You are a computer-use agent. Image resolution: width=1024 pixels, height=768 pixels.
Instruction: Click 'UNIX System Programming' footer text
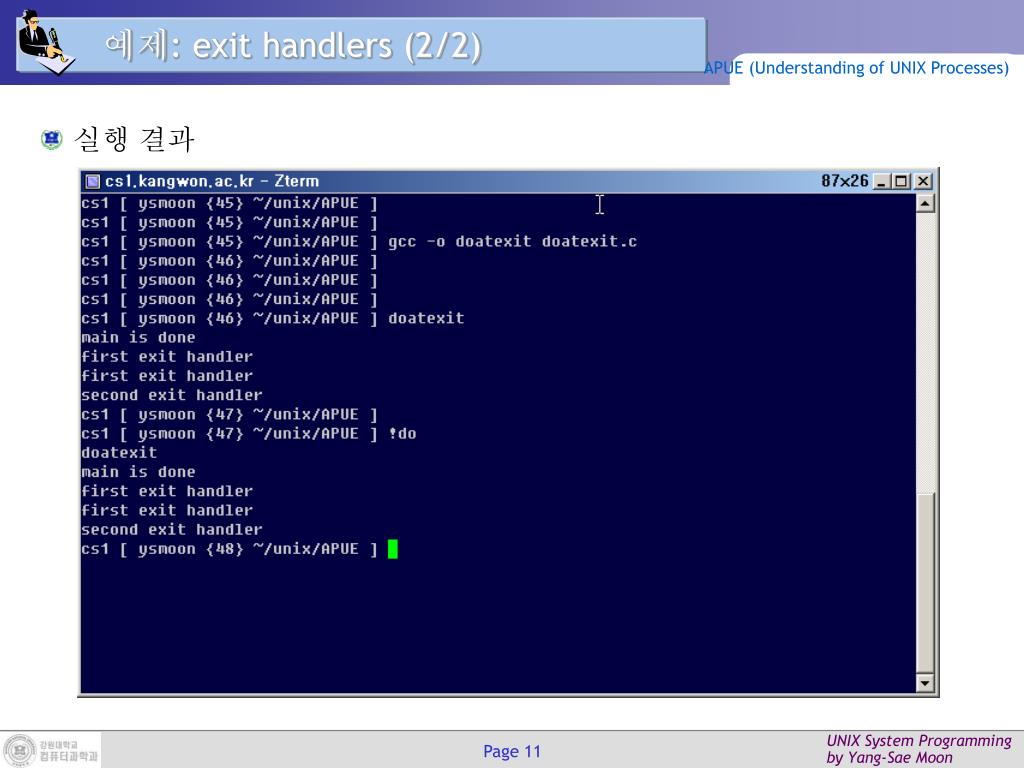[919, 741]
